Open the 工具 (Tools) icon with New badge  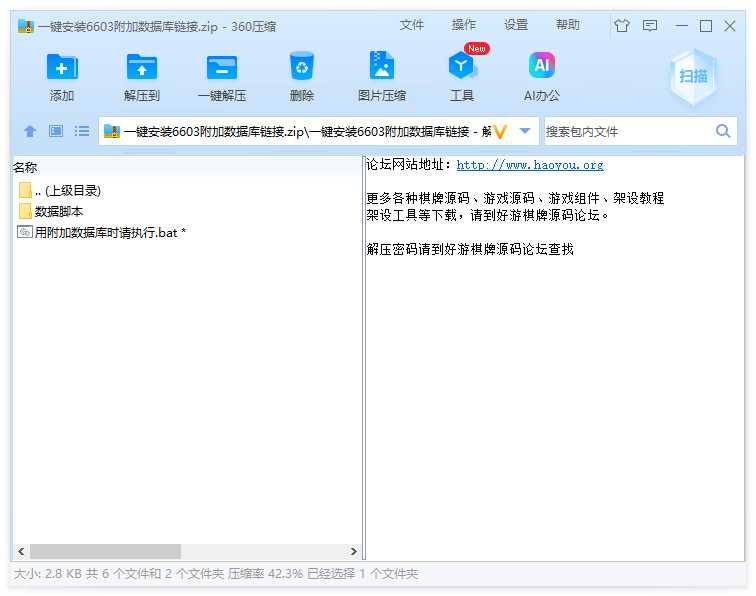point(462,66)
